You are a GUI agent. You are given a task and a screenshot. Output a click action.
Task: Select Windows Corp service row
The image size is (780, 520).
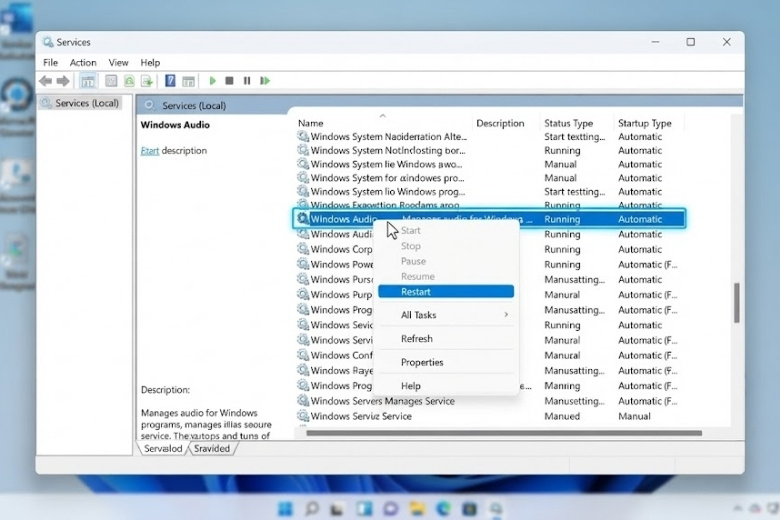point(489,249)
